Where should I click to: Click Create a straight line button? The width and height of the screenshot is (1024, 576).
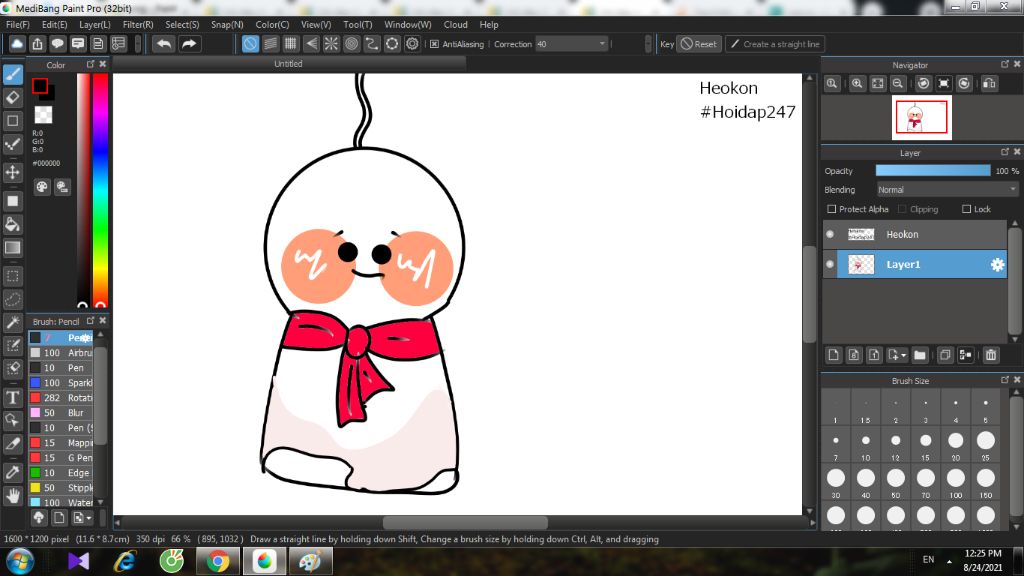[x=775, y=44]
